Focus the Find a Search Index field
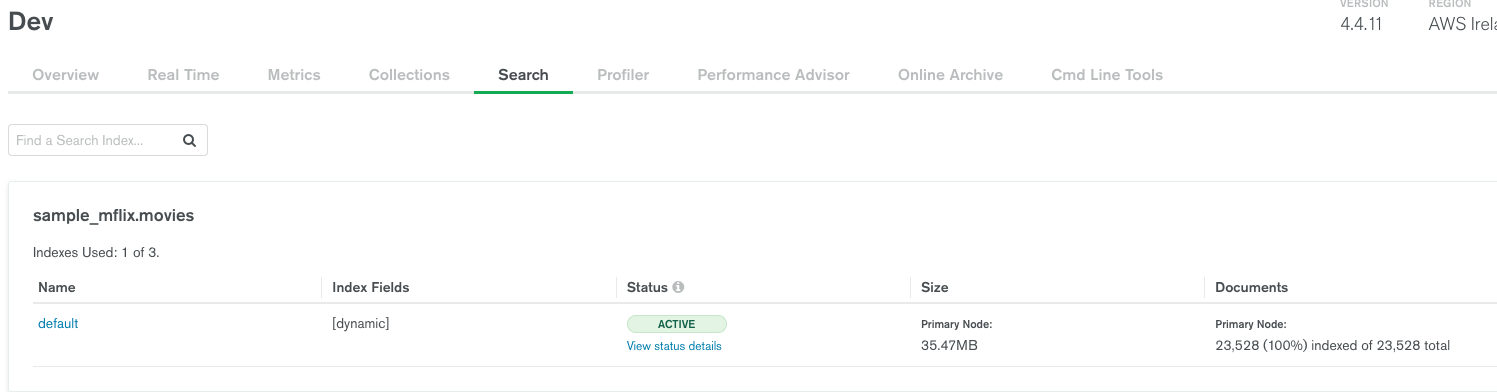The height and width of the screenshot is (392, 1497). click(x=108, y=141)
